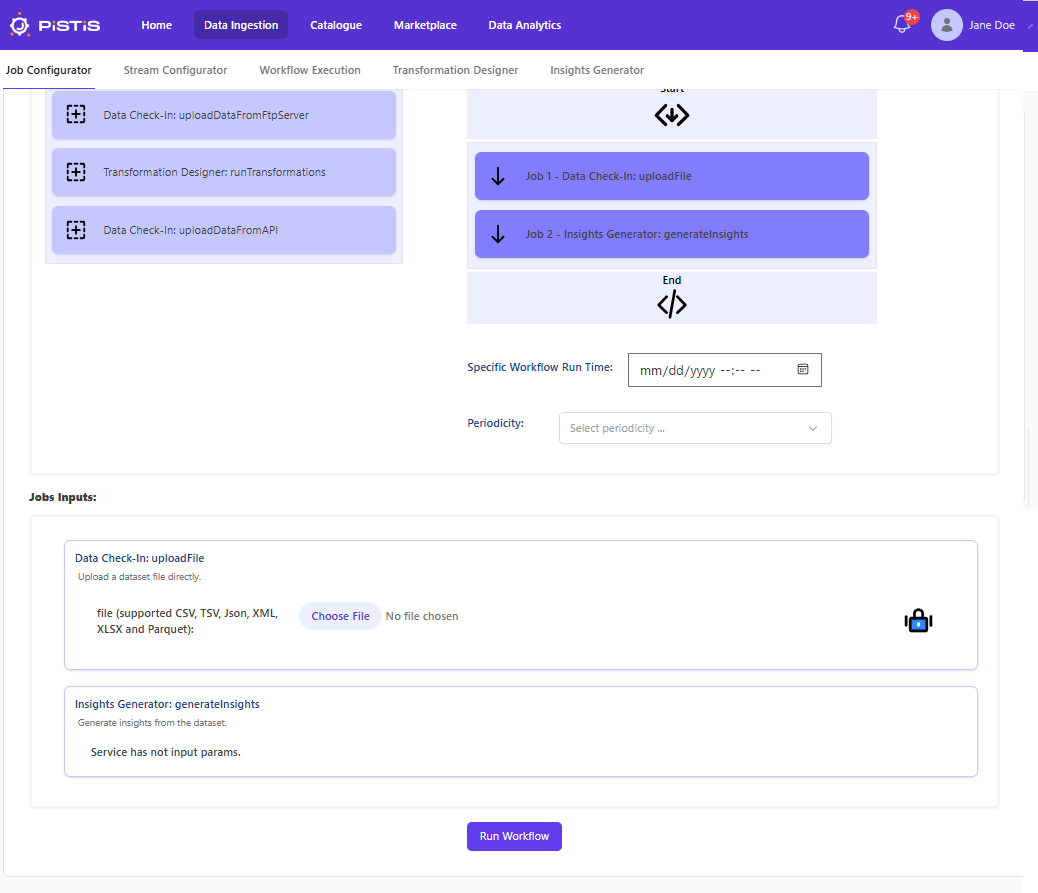Click the 9+ notification badge

912,17
